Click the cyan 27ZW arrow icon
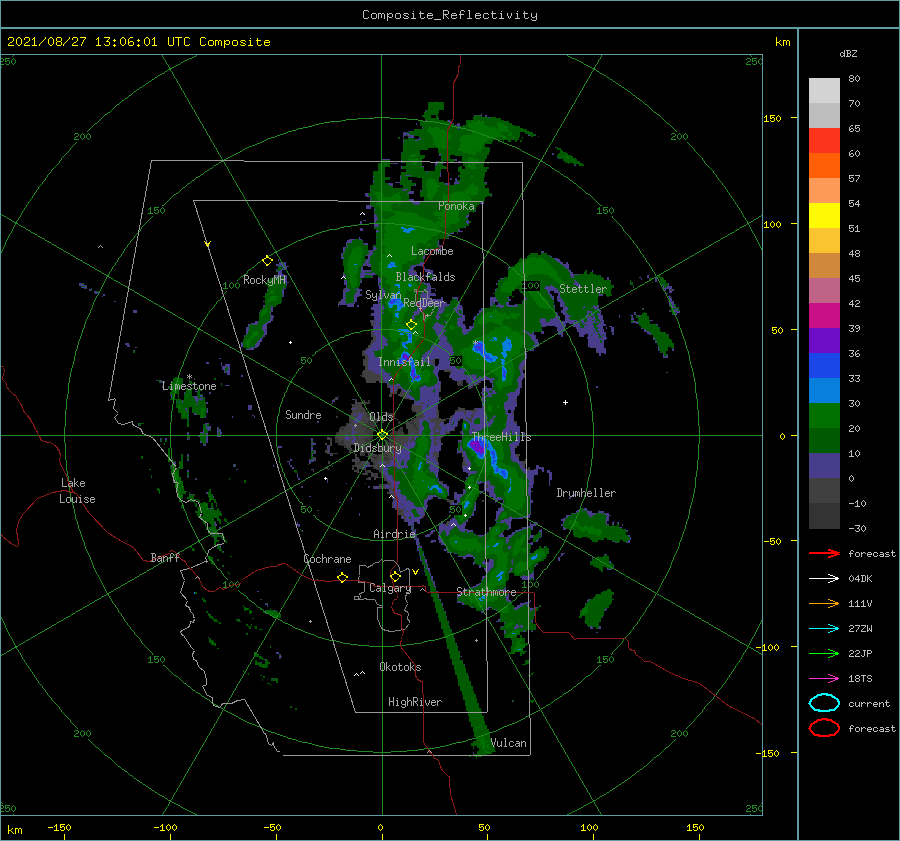This screenshot has width=900, height=841. coord(824,629)
